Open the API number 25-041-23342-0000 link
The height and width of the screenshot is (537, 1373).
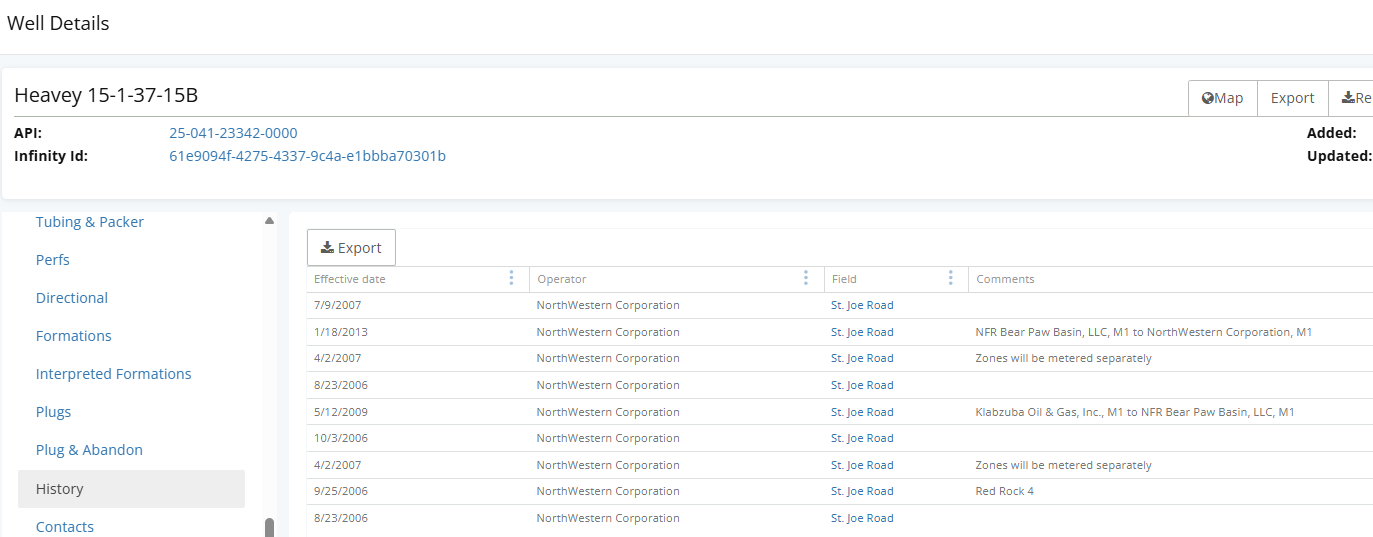(233, 133)
